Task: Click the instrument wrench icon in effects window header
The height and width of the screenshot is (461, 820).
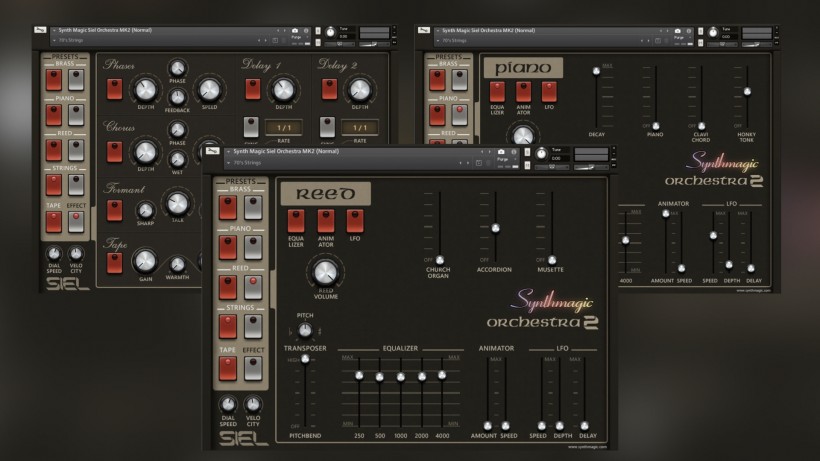Action: point(40,30)
